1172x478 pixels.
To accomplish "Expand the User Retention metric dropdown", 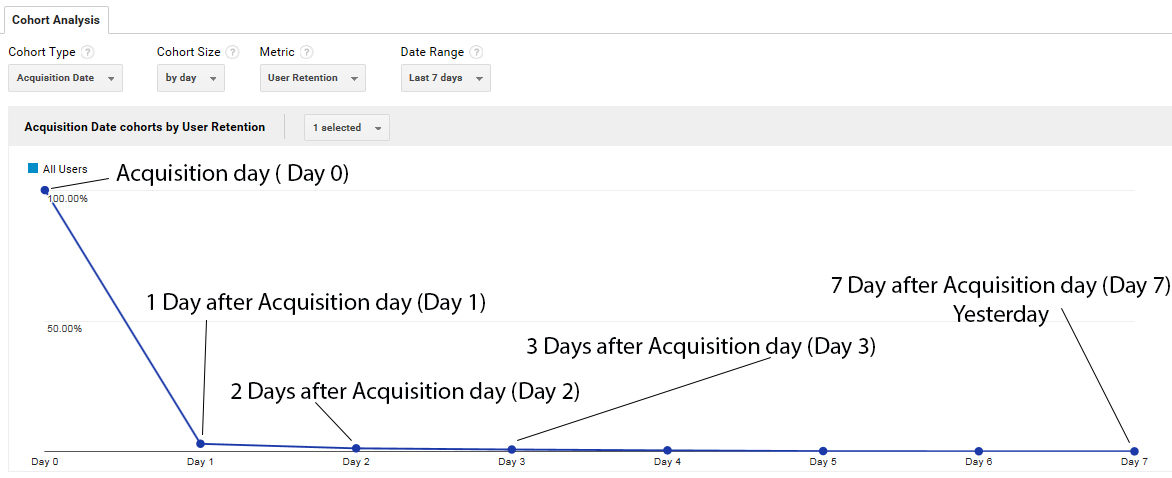I will pos(312,78).
